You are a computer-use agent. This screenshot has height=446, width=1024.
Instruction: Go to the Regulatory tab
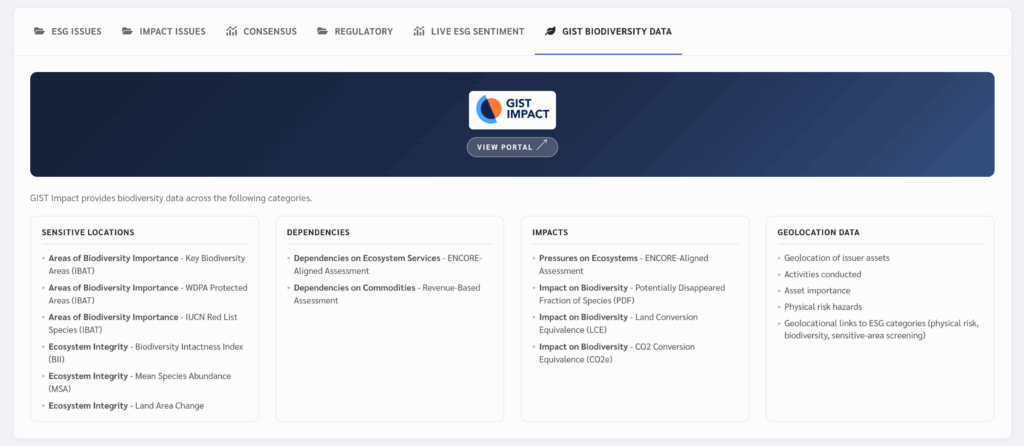click(364, 32)
